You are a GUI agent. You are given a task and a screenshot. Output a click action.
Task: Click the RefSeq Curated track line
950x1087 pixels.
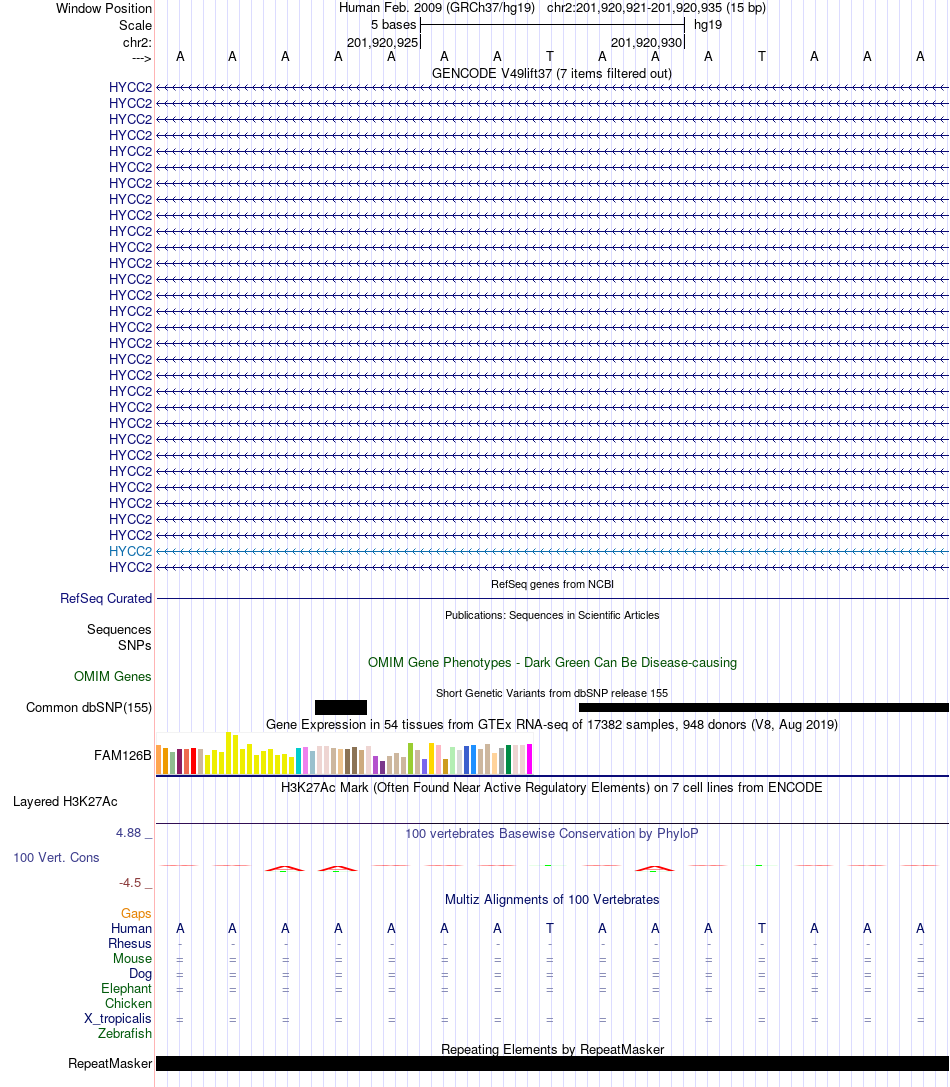[x=552, y=598]
